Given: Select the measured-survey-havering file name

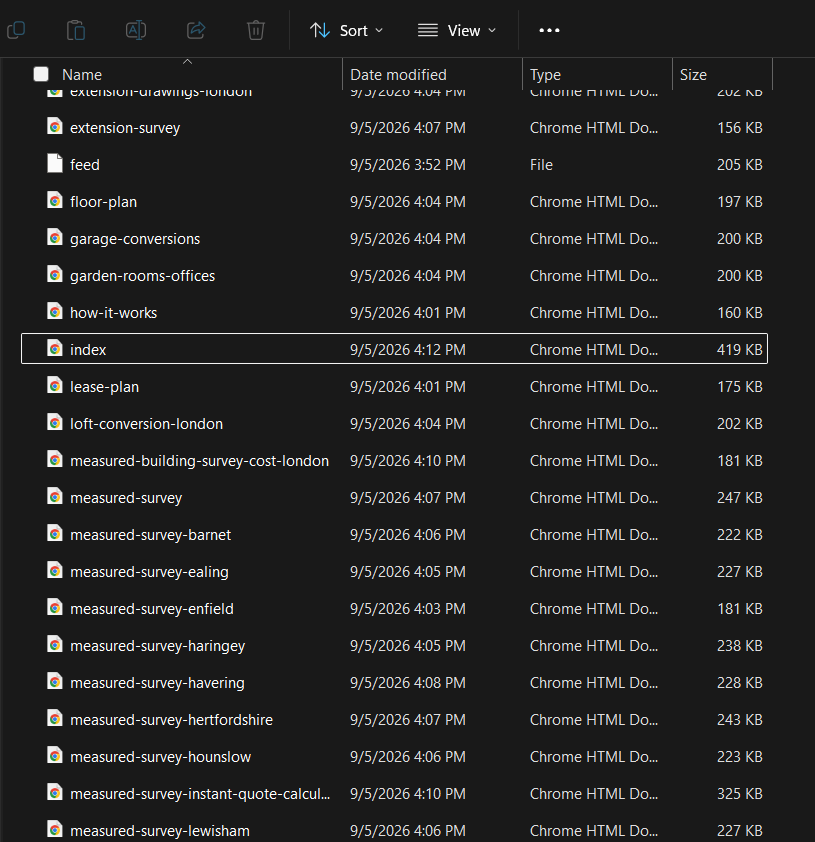Looking at the screenshot, I should coord(157,684).
